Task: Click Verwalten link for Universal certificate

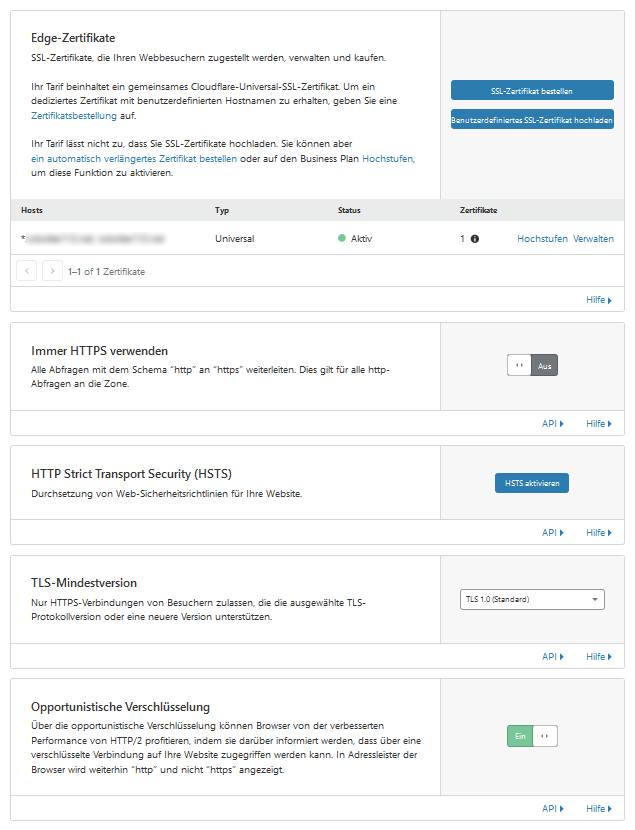Action: point(593,239)
